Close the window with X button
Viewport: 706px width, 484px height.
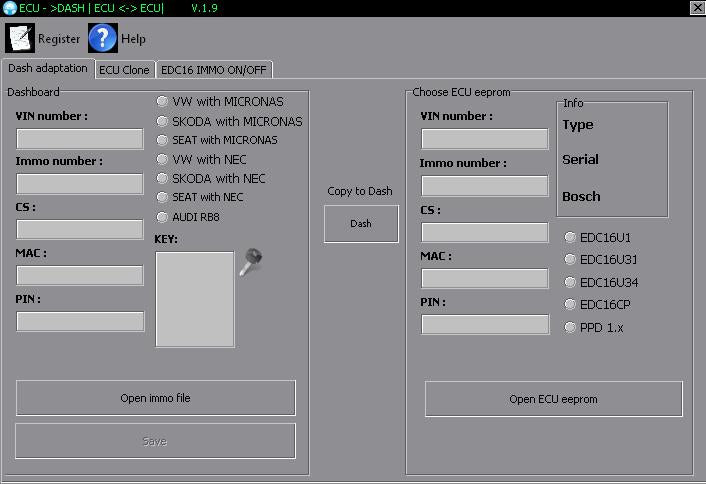pos(696,8)
